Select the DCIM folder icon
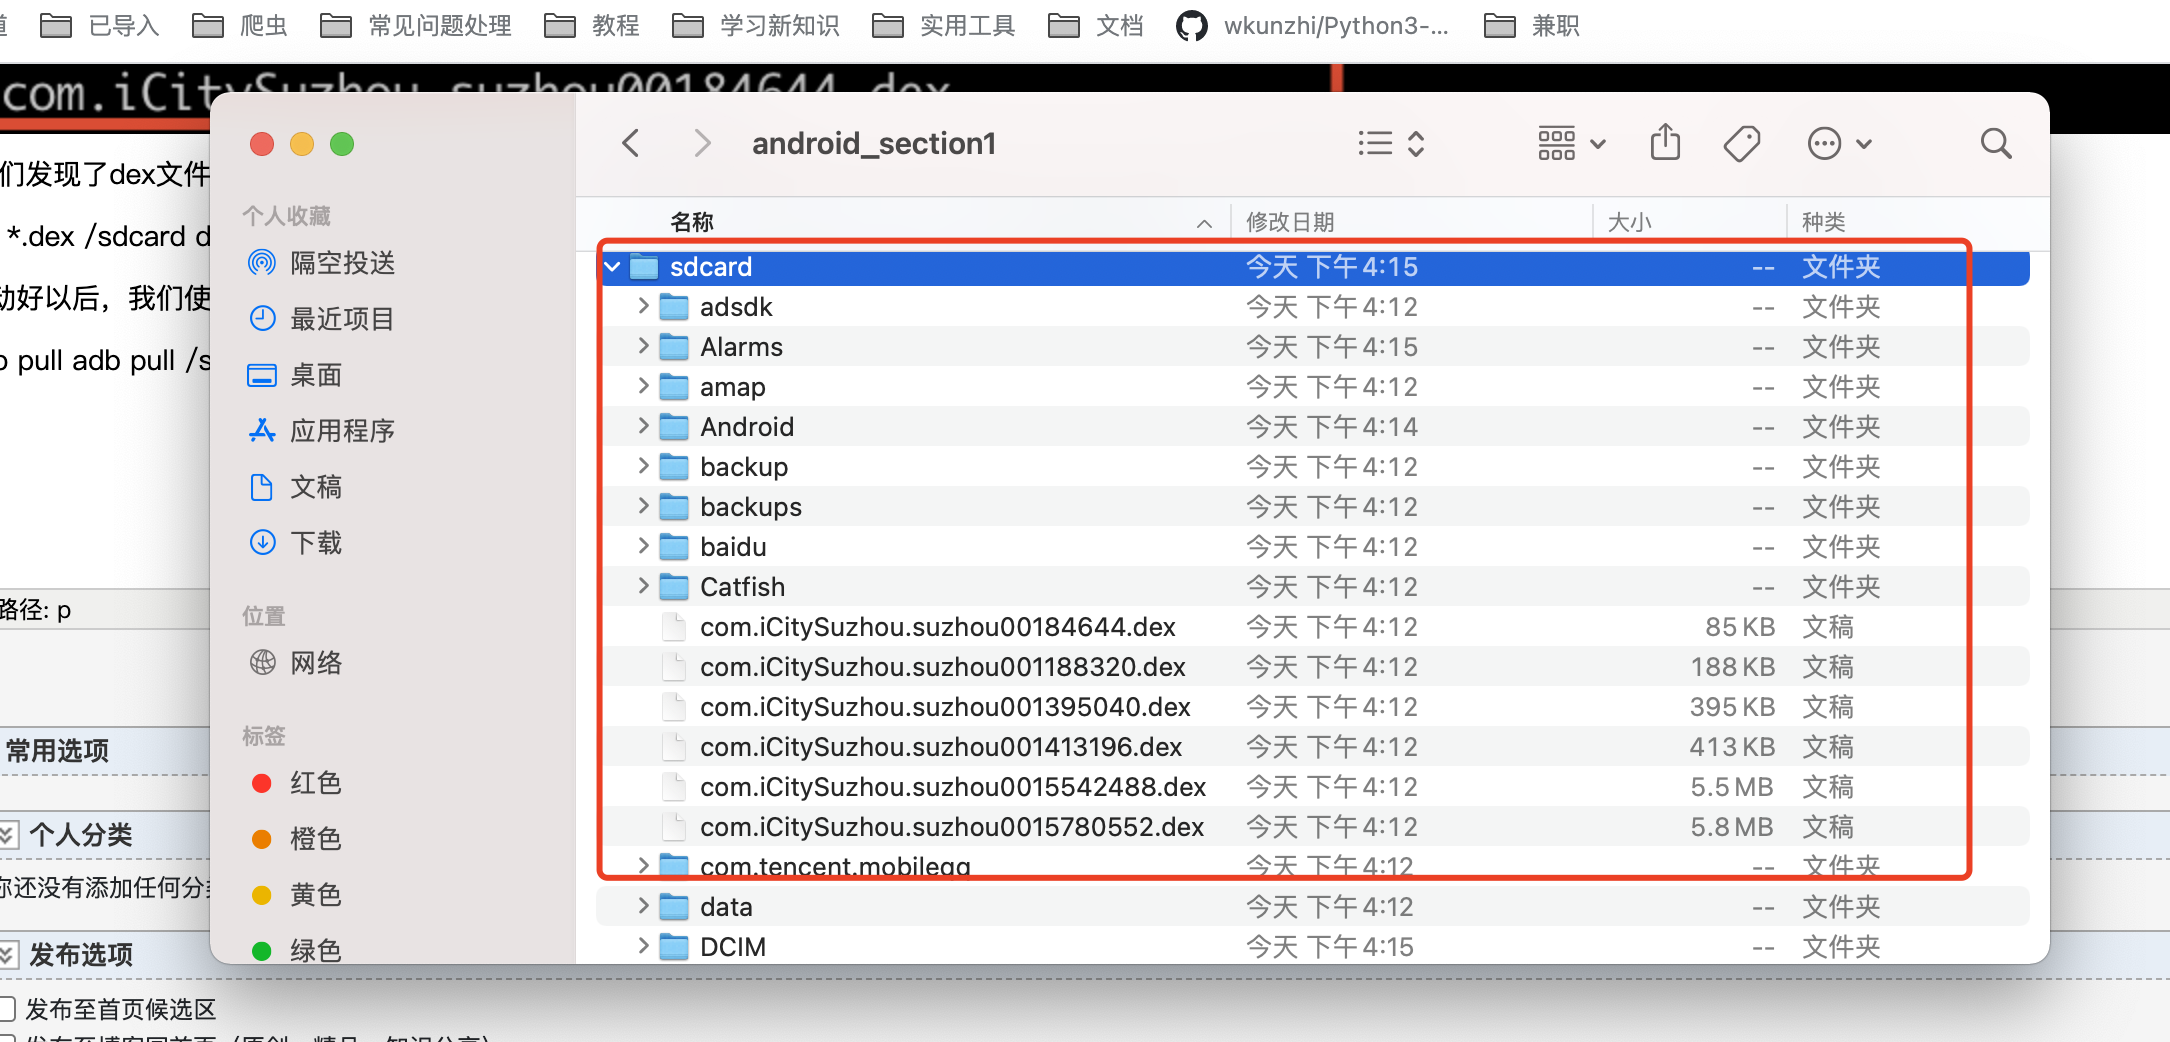 pyautogui.click(x=674, y=947)
